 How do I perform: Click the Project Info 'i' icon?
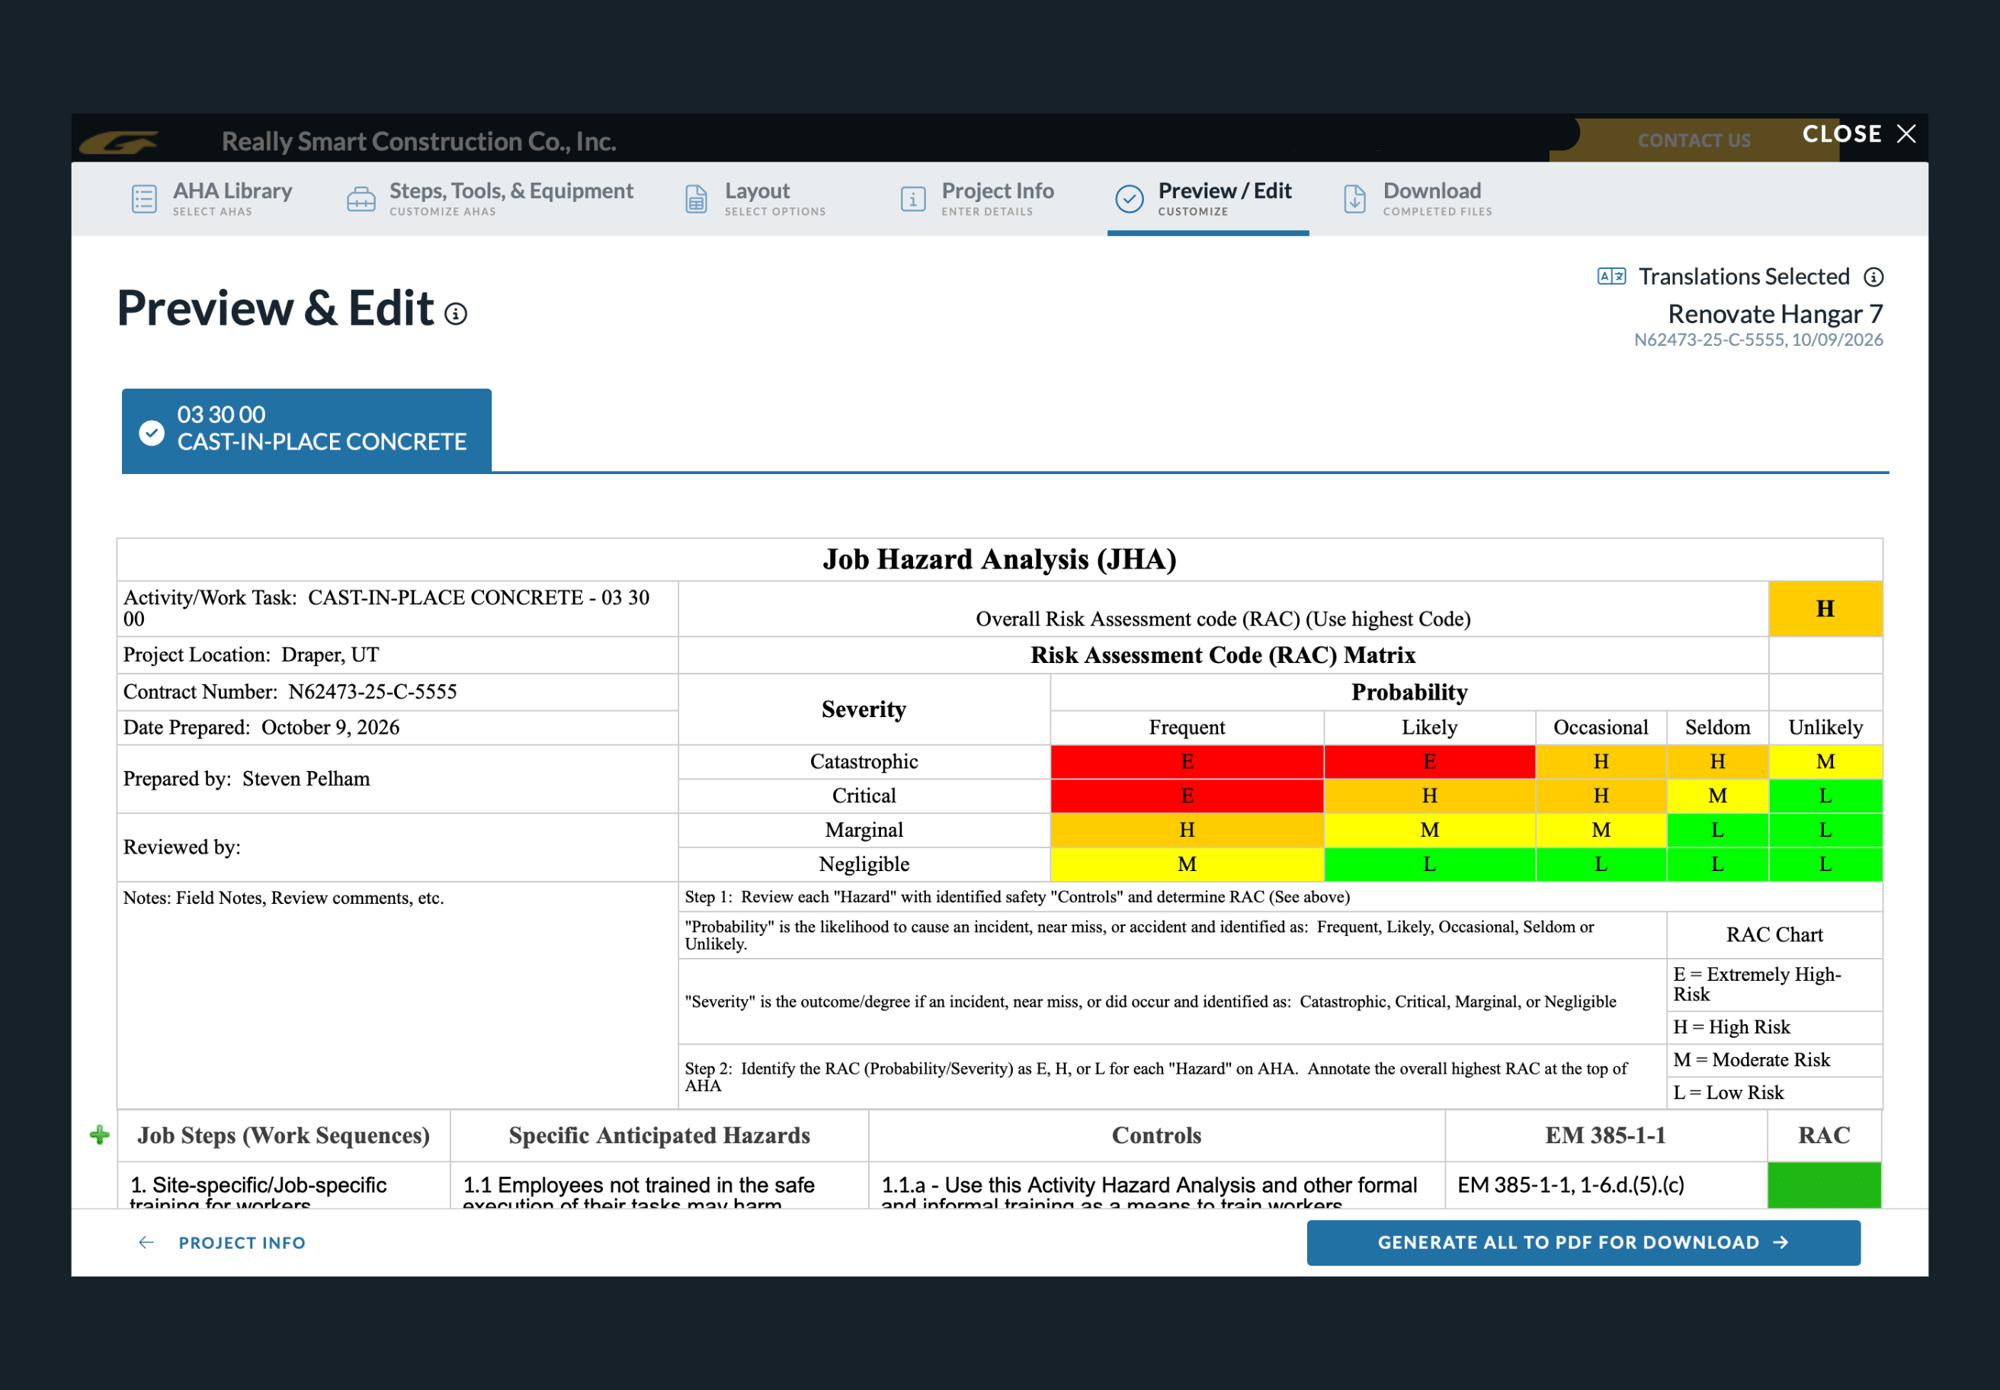point(913,199)
